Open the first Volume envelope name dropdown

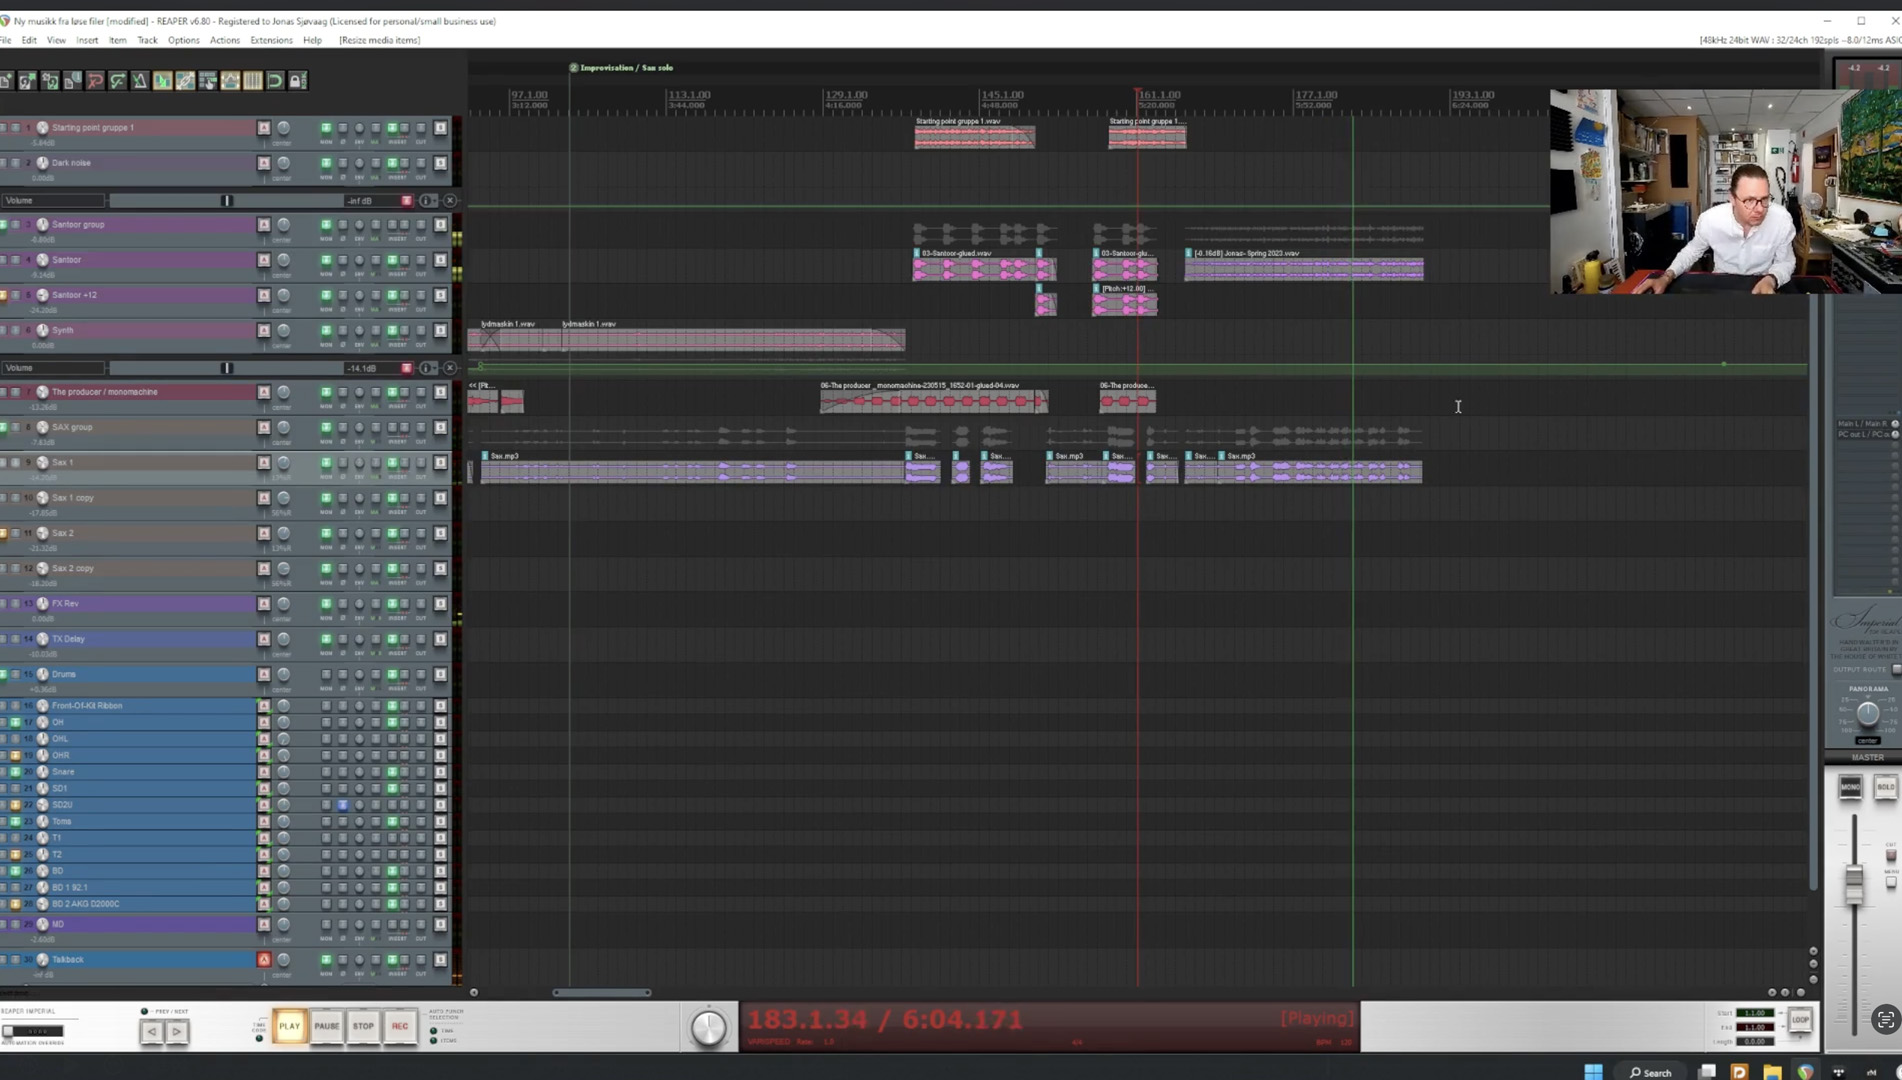(x=54, y=201)
